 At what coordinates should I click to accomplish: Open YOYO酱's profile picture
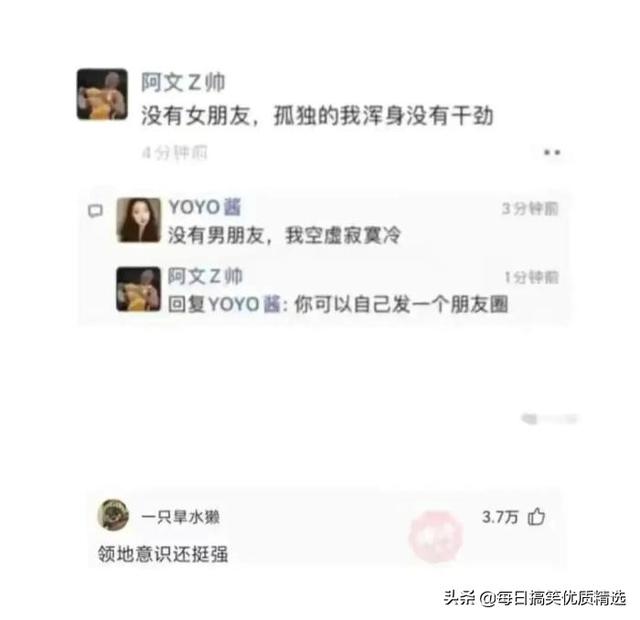click(139, 220)
